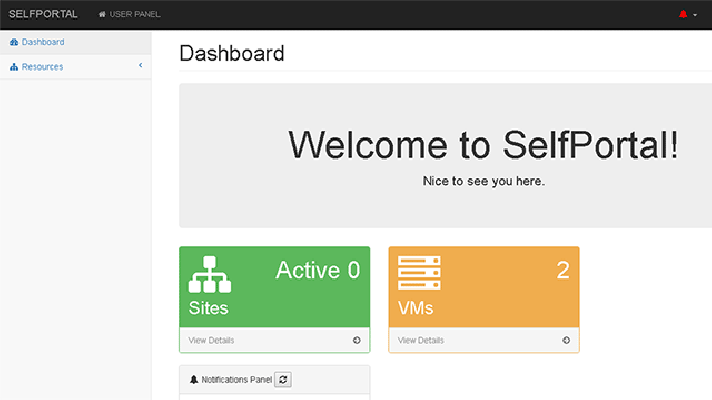The image size is (712, 400).
Task: Click the Dashboard page heading
Action: 232,54
